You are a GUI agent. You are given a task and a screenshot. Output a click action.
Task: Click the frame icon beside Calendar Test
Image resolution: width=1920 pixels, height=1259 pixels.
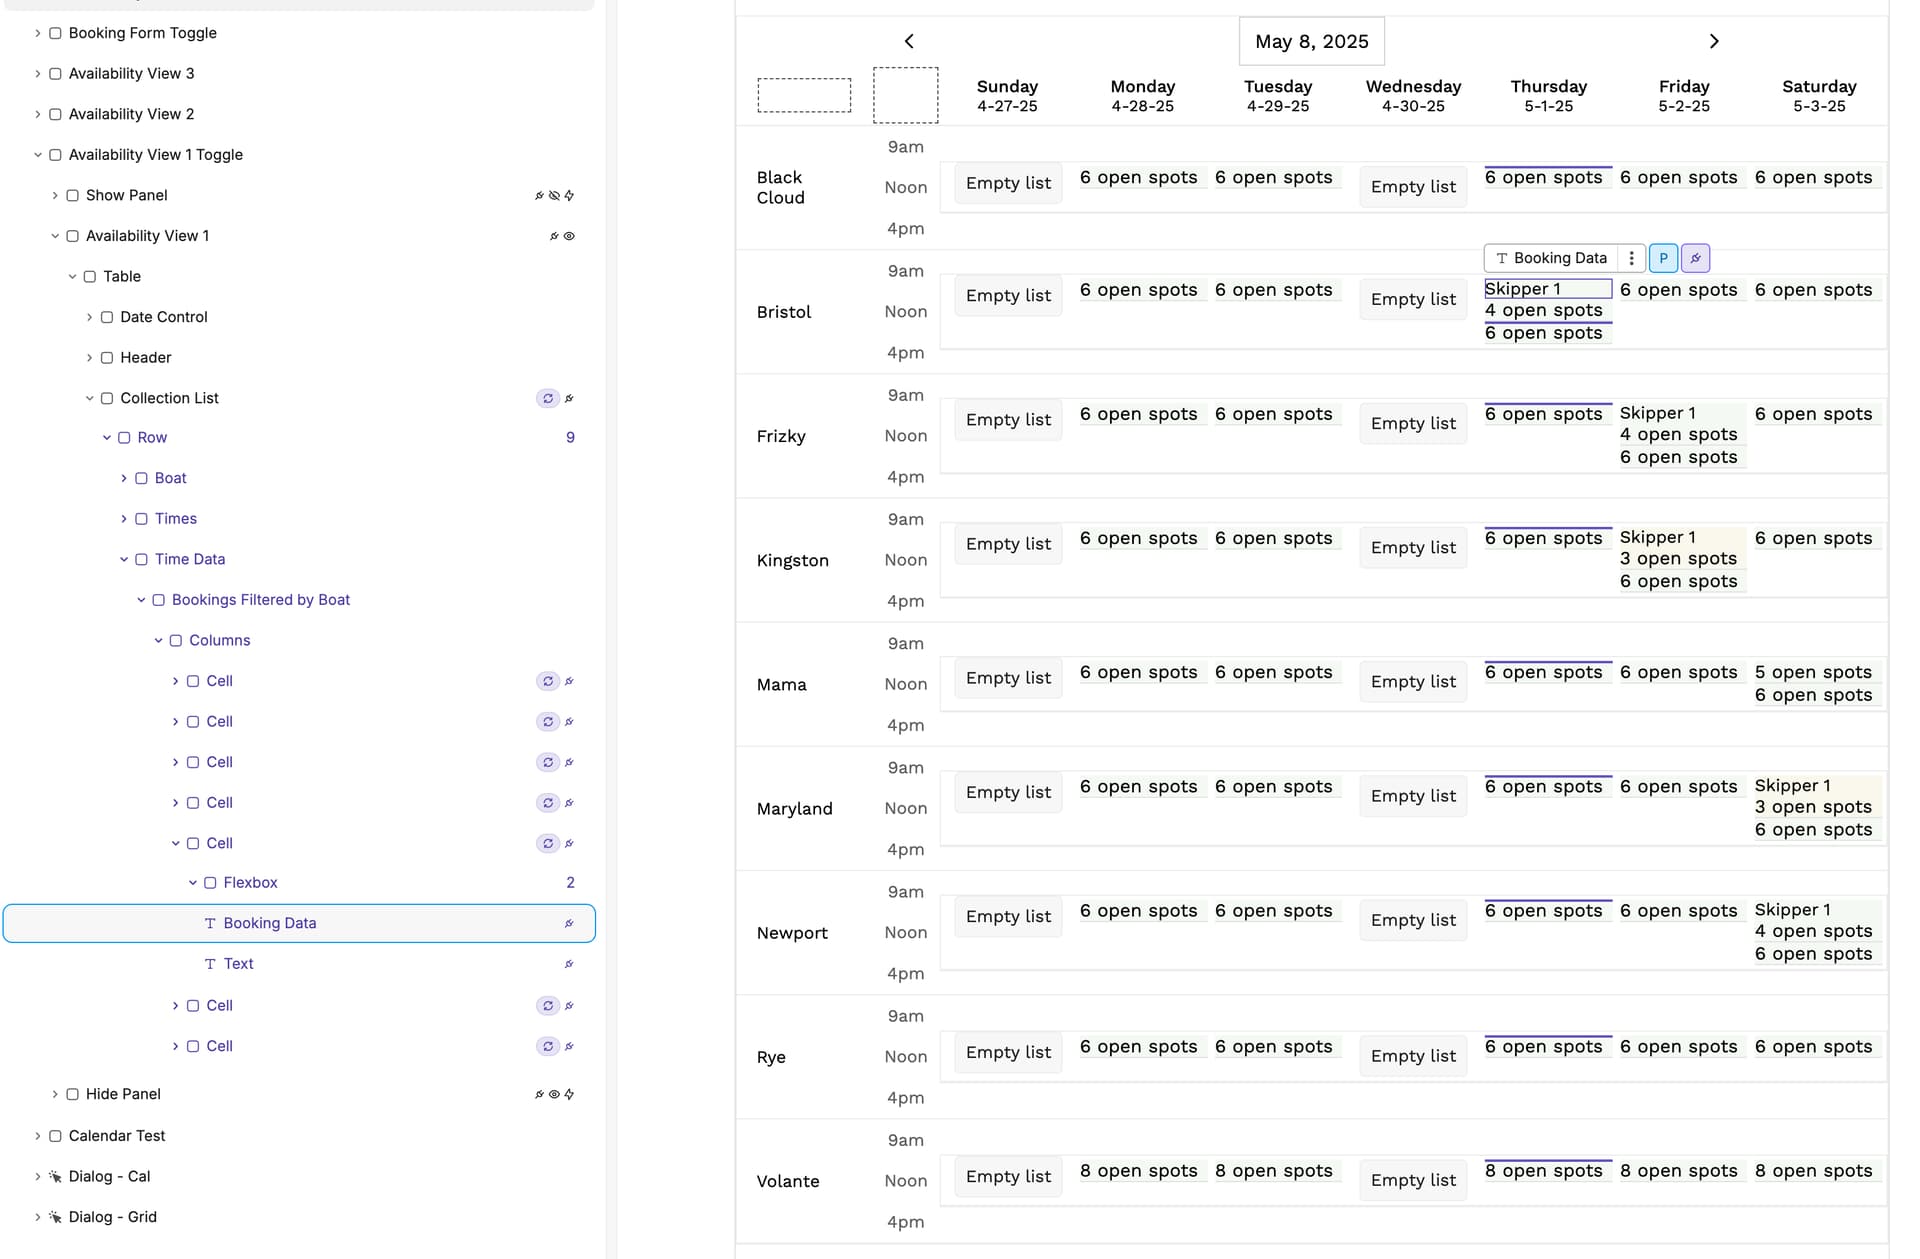(55, 1136)
